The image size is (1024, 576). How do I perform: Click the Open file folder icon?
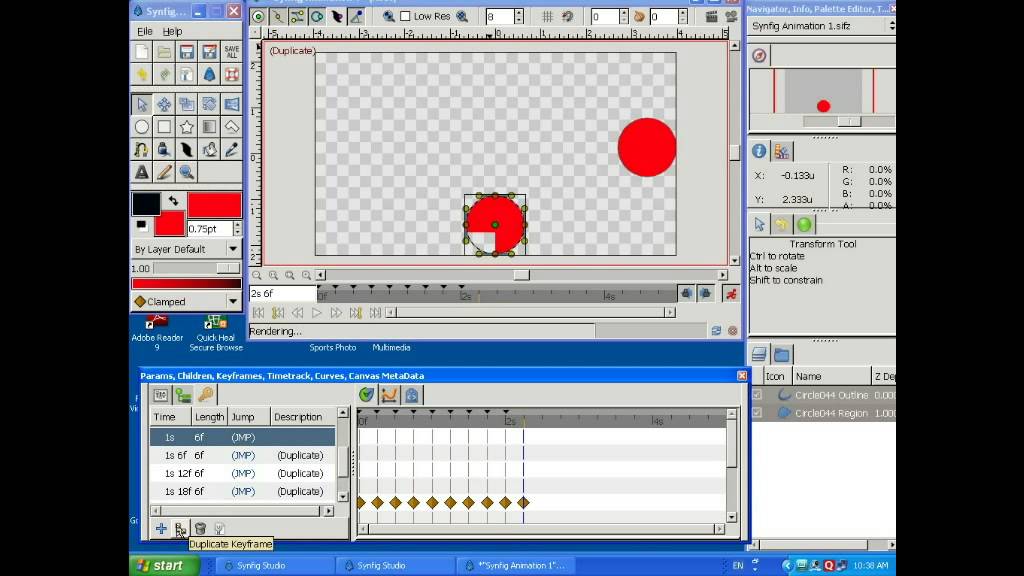[164, 52]
